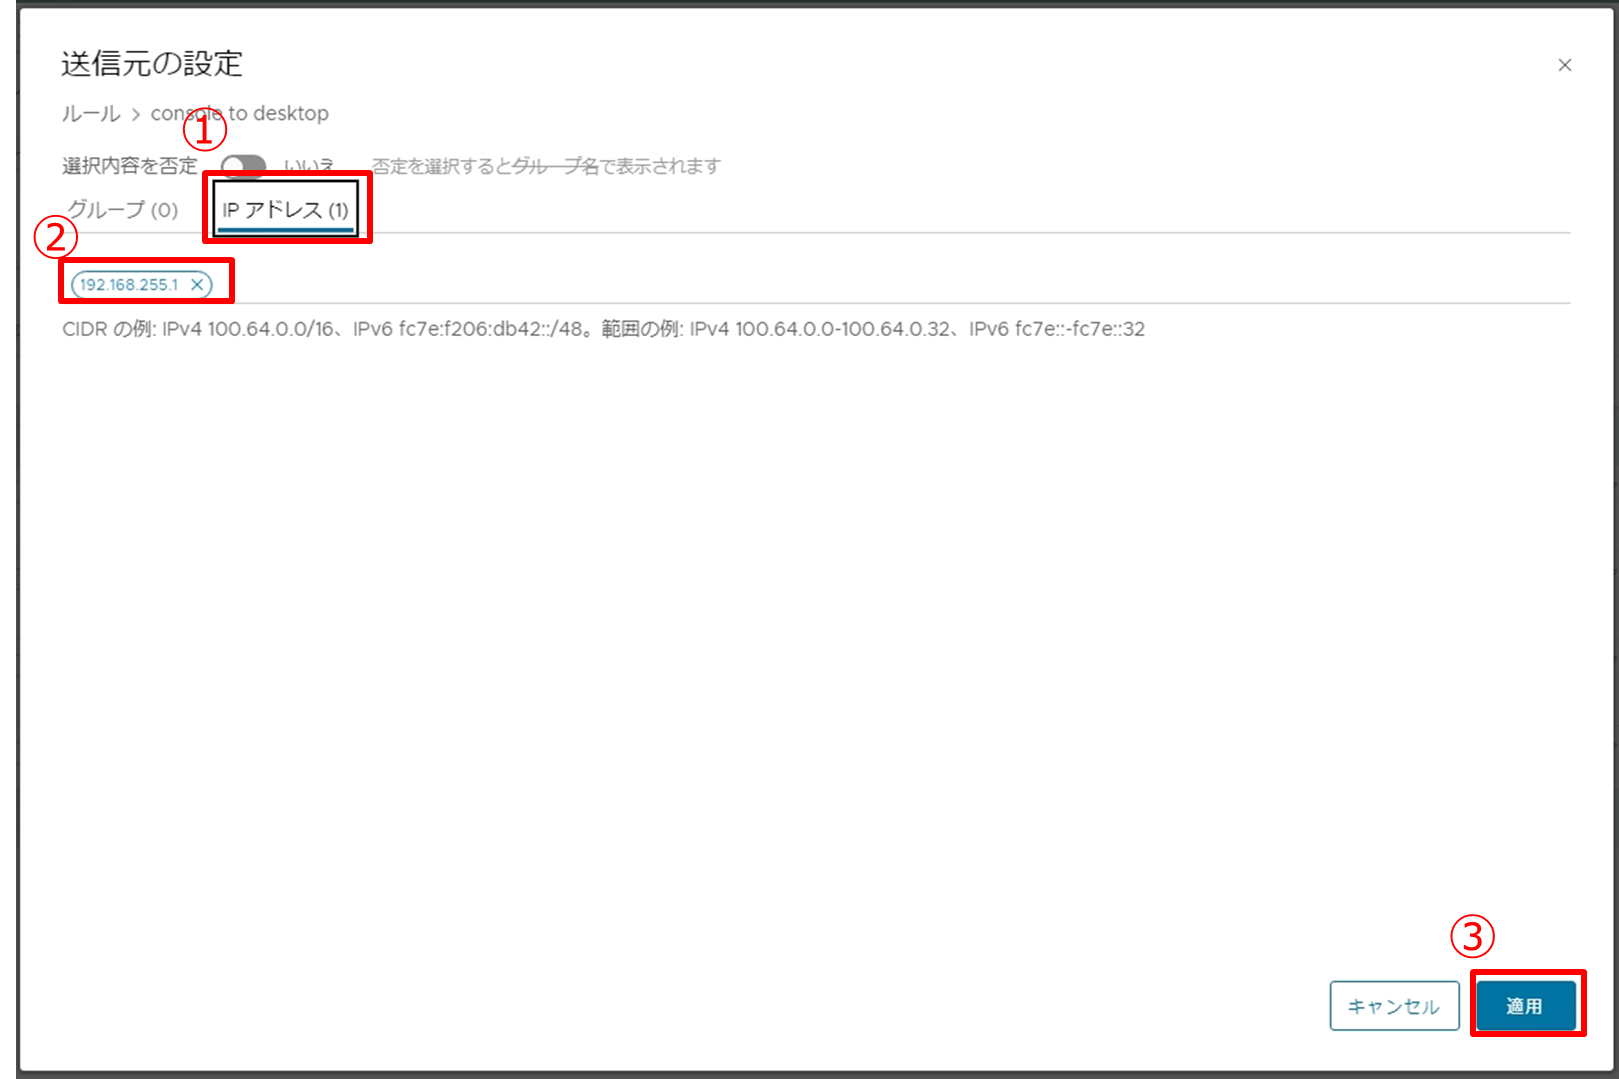Close the 送信元の設定 dialog with X
Viewport: 1619px width, 1079px height.
coord(1564,65)
